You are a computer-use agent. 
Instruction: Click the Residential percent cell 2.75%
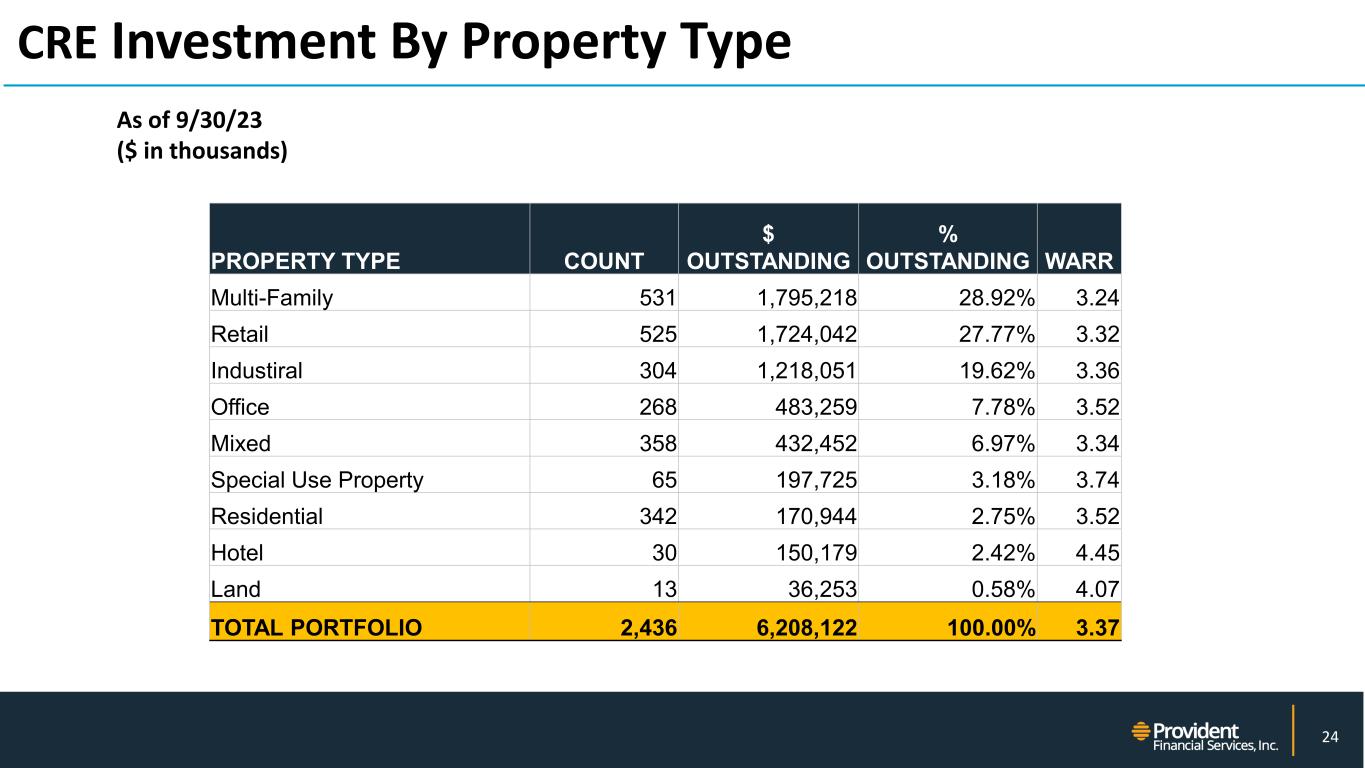pyautogui.click(x=1000, y=517)
